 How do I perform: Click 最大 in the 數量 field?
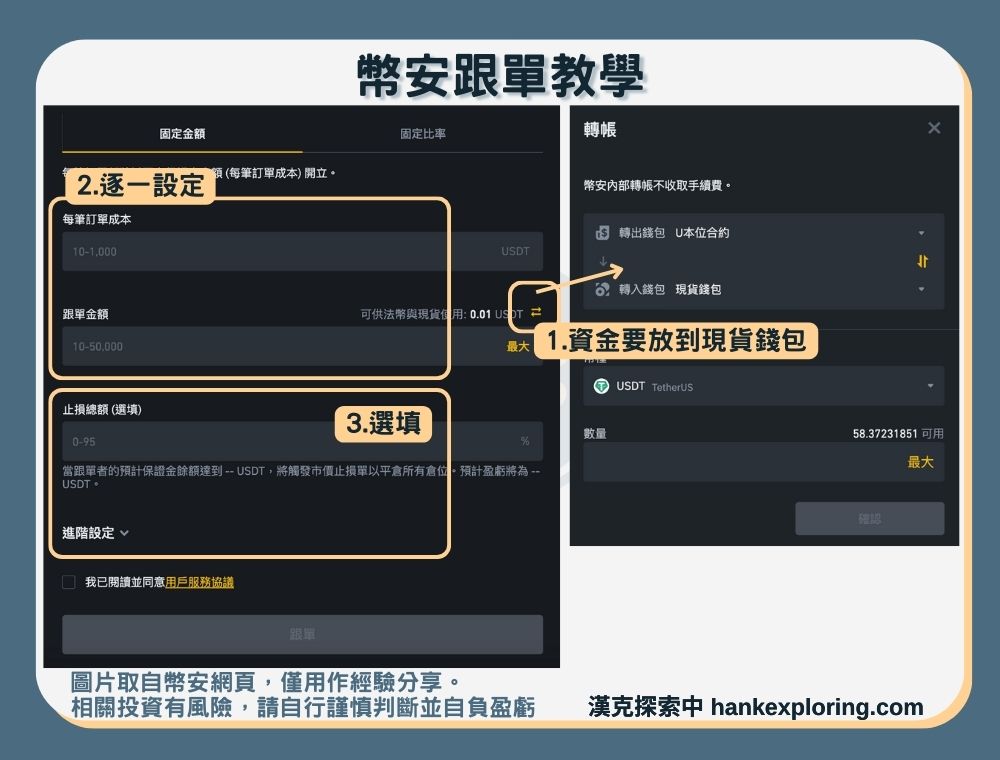[920, 462]
